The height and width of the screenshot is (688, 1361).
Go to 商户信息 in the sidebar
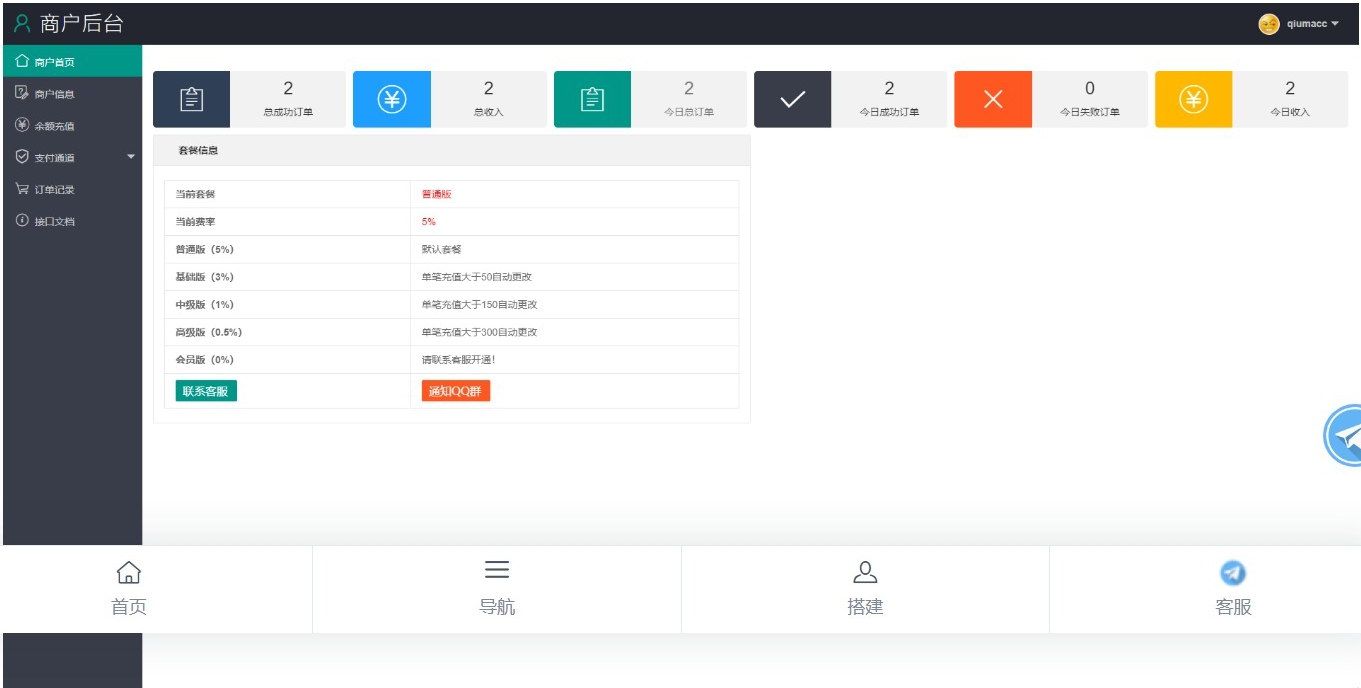click(54, 94)
